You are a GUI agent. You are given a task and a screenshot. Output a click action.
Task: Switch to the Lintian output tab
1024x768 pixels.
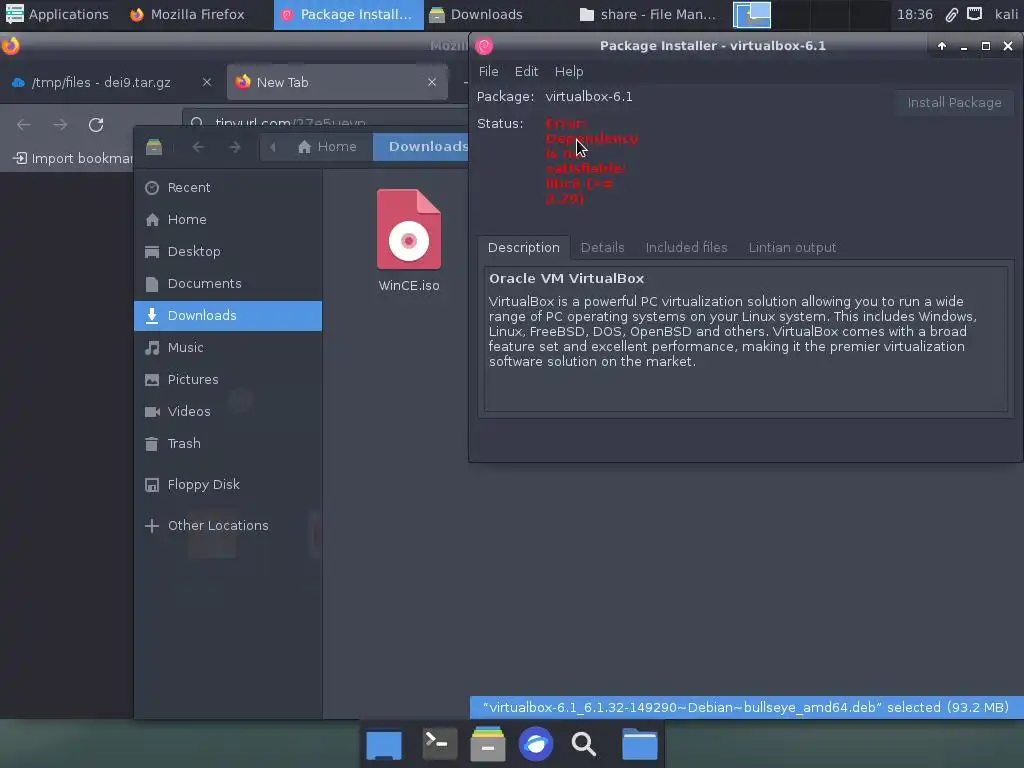tap(792, 248)
